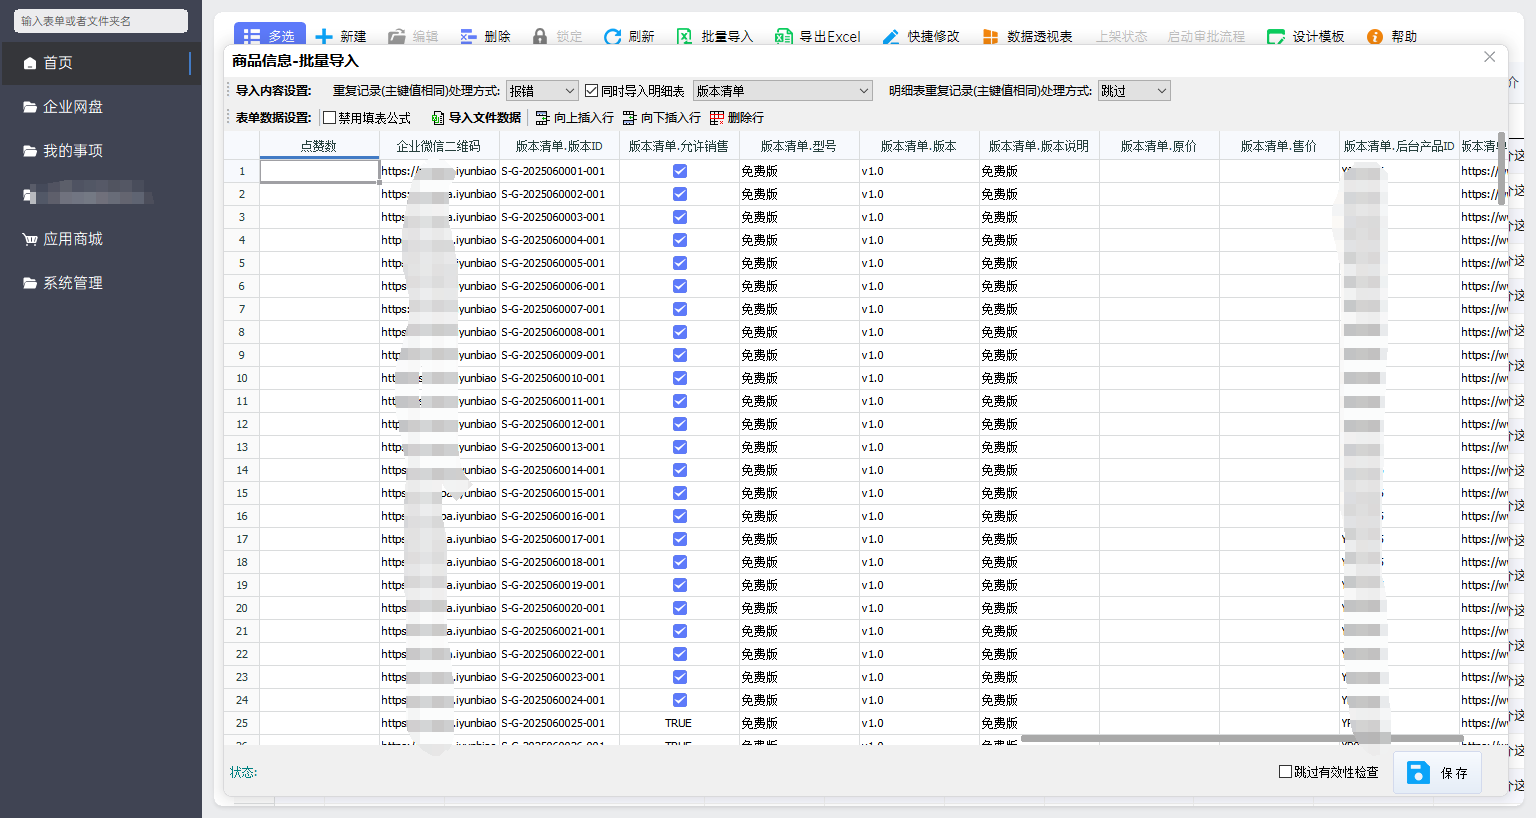This screenshot has width=1536, height=818.
Task: Click the 批量导入 import icon
Action: (x=685, y=37)
